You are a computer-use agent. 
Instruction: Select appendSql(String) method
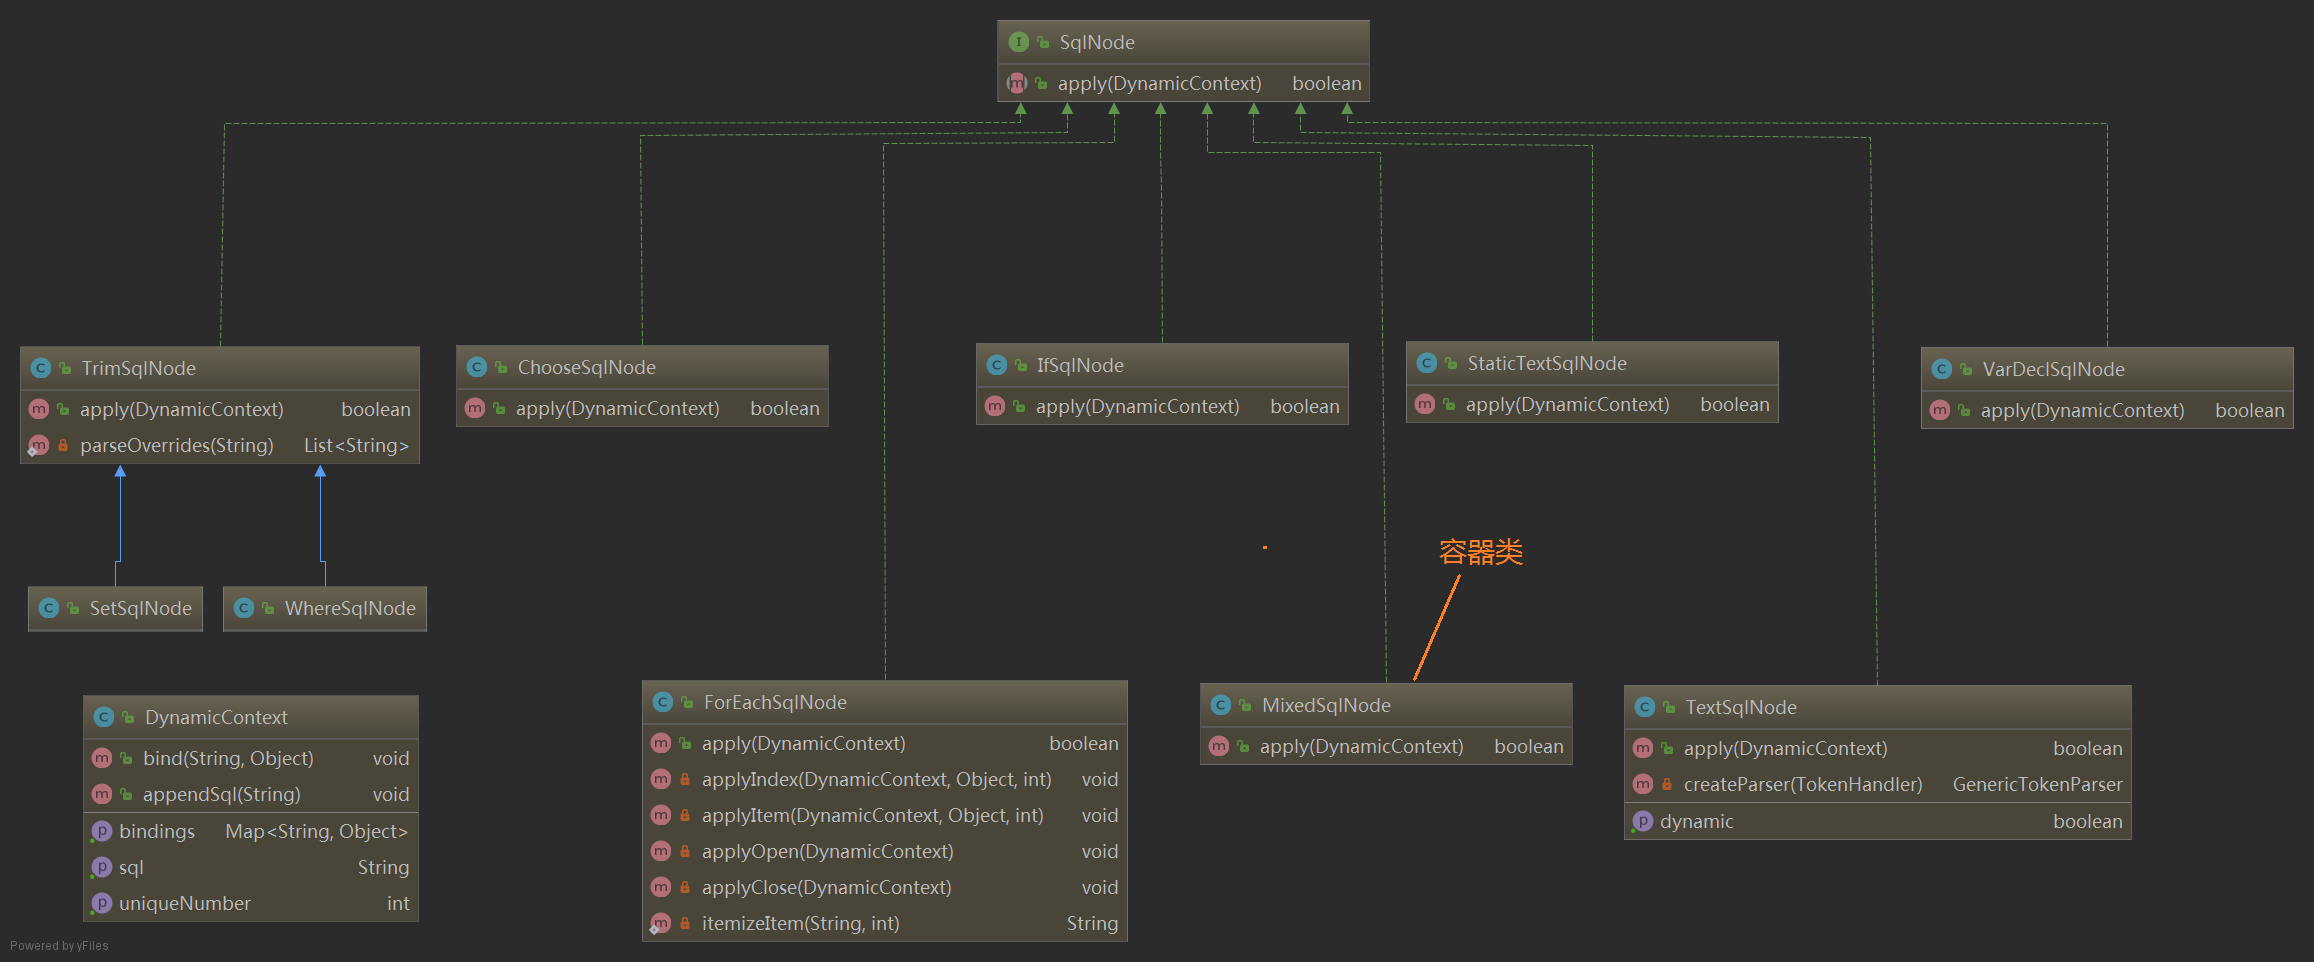221,794
